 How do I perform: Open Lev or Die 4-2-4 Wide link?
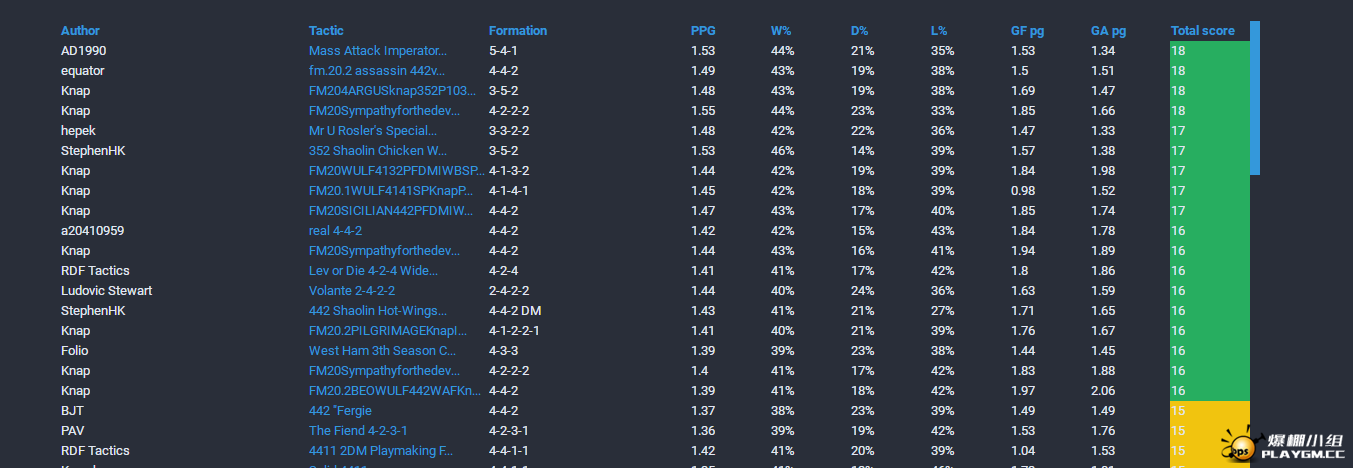tap(373, 271)
